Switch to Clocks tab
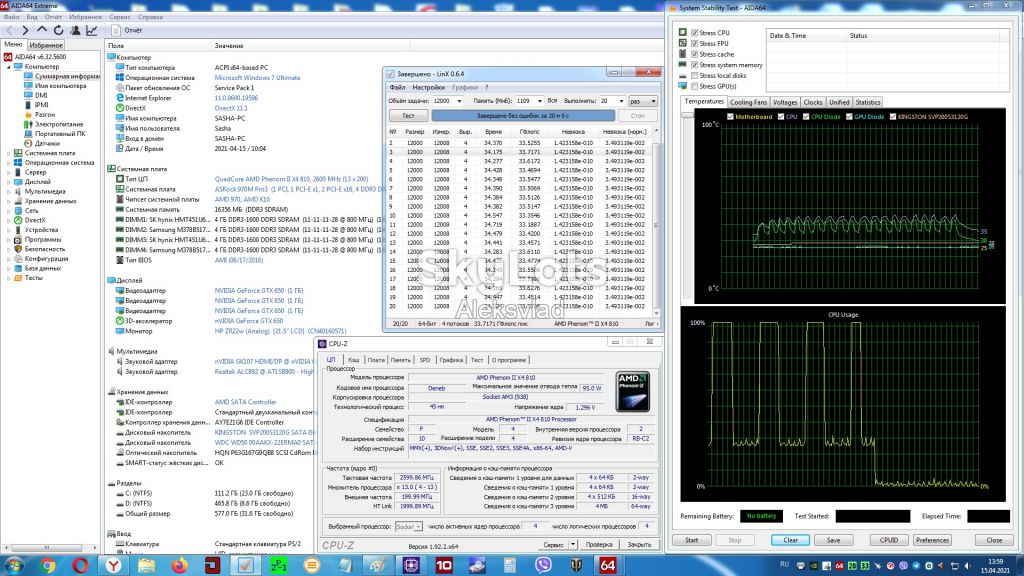Image resolution: width=1024 pixels, height=576 pixels. tap(813, 103)
